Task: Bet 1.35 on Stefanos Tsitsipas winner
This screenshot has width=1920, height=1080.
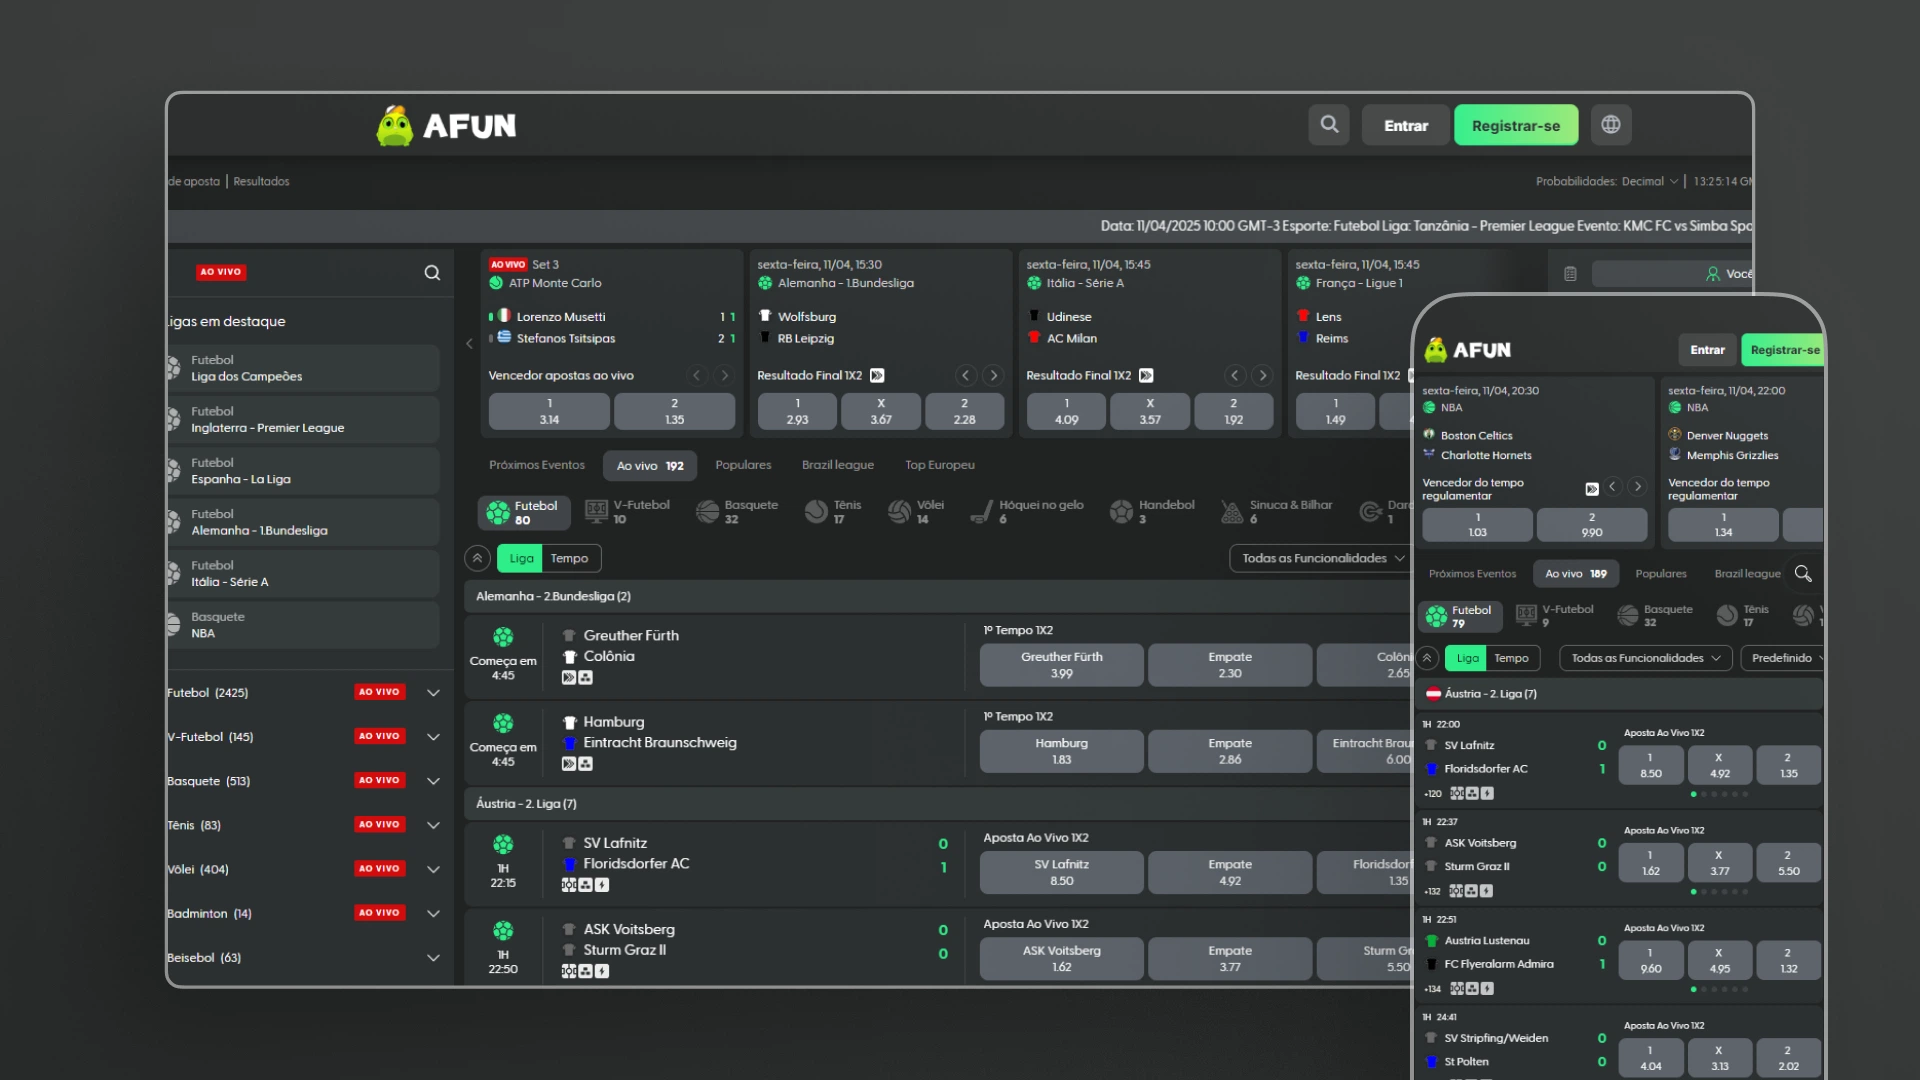Action: coord(675,412)
